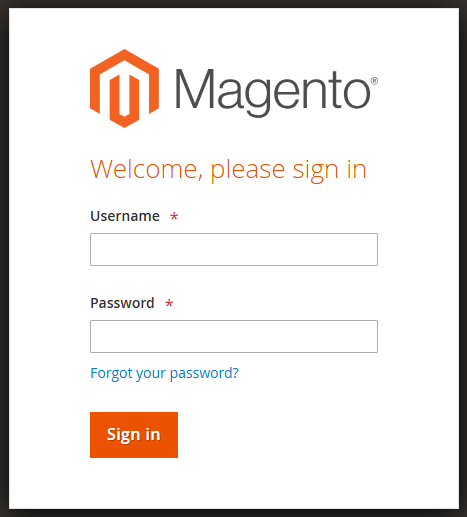This screenshot has height=517, width=467.
Task: Click the word Welcome in the heading
Action: pos(144,169)
